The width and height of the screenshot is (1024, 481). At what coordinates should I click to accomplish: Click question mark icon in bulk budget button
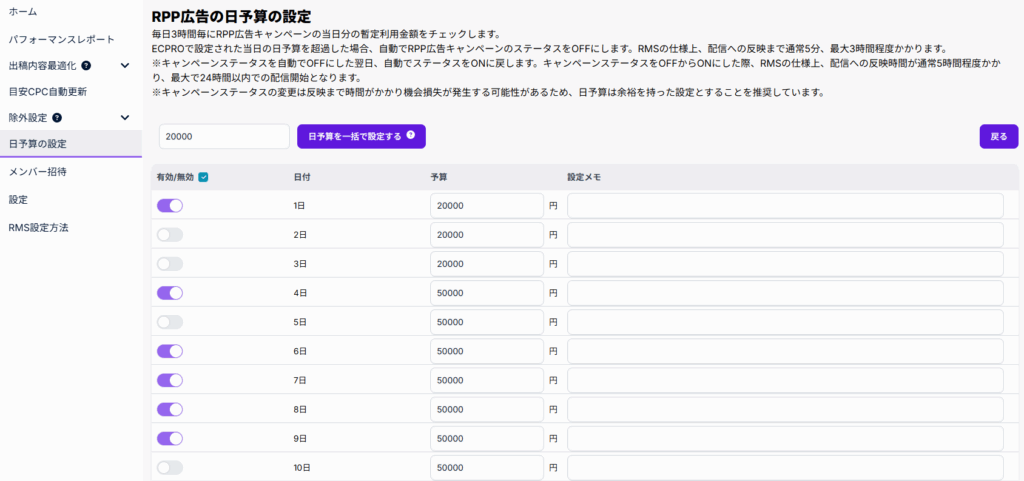[x=410, y=135]
